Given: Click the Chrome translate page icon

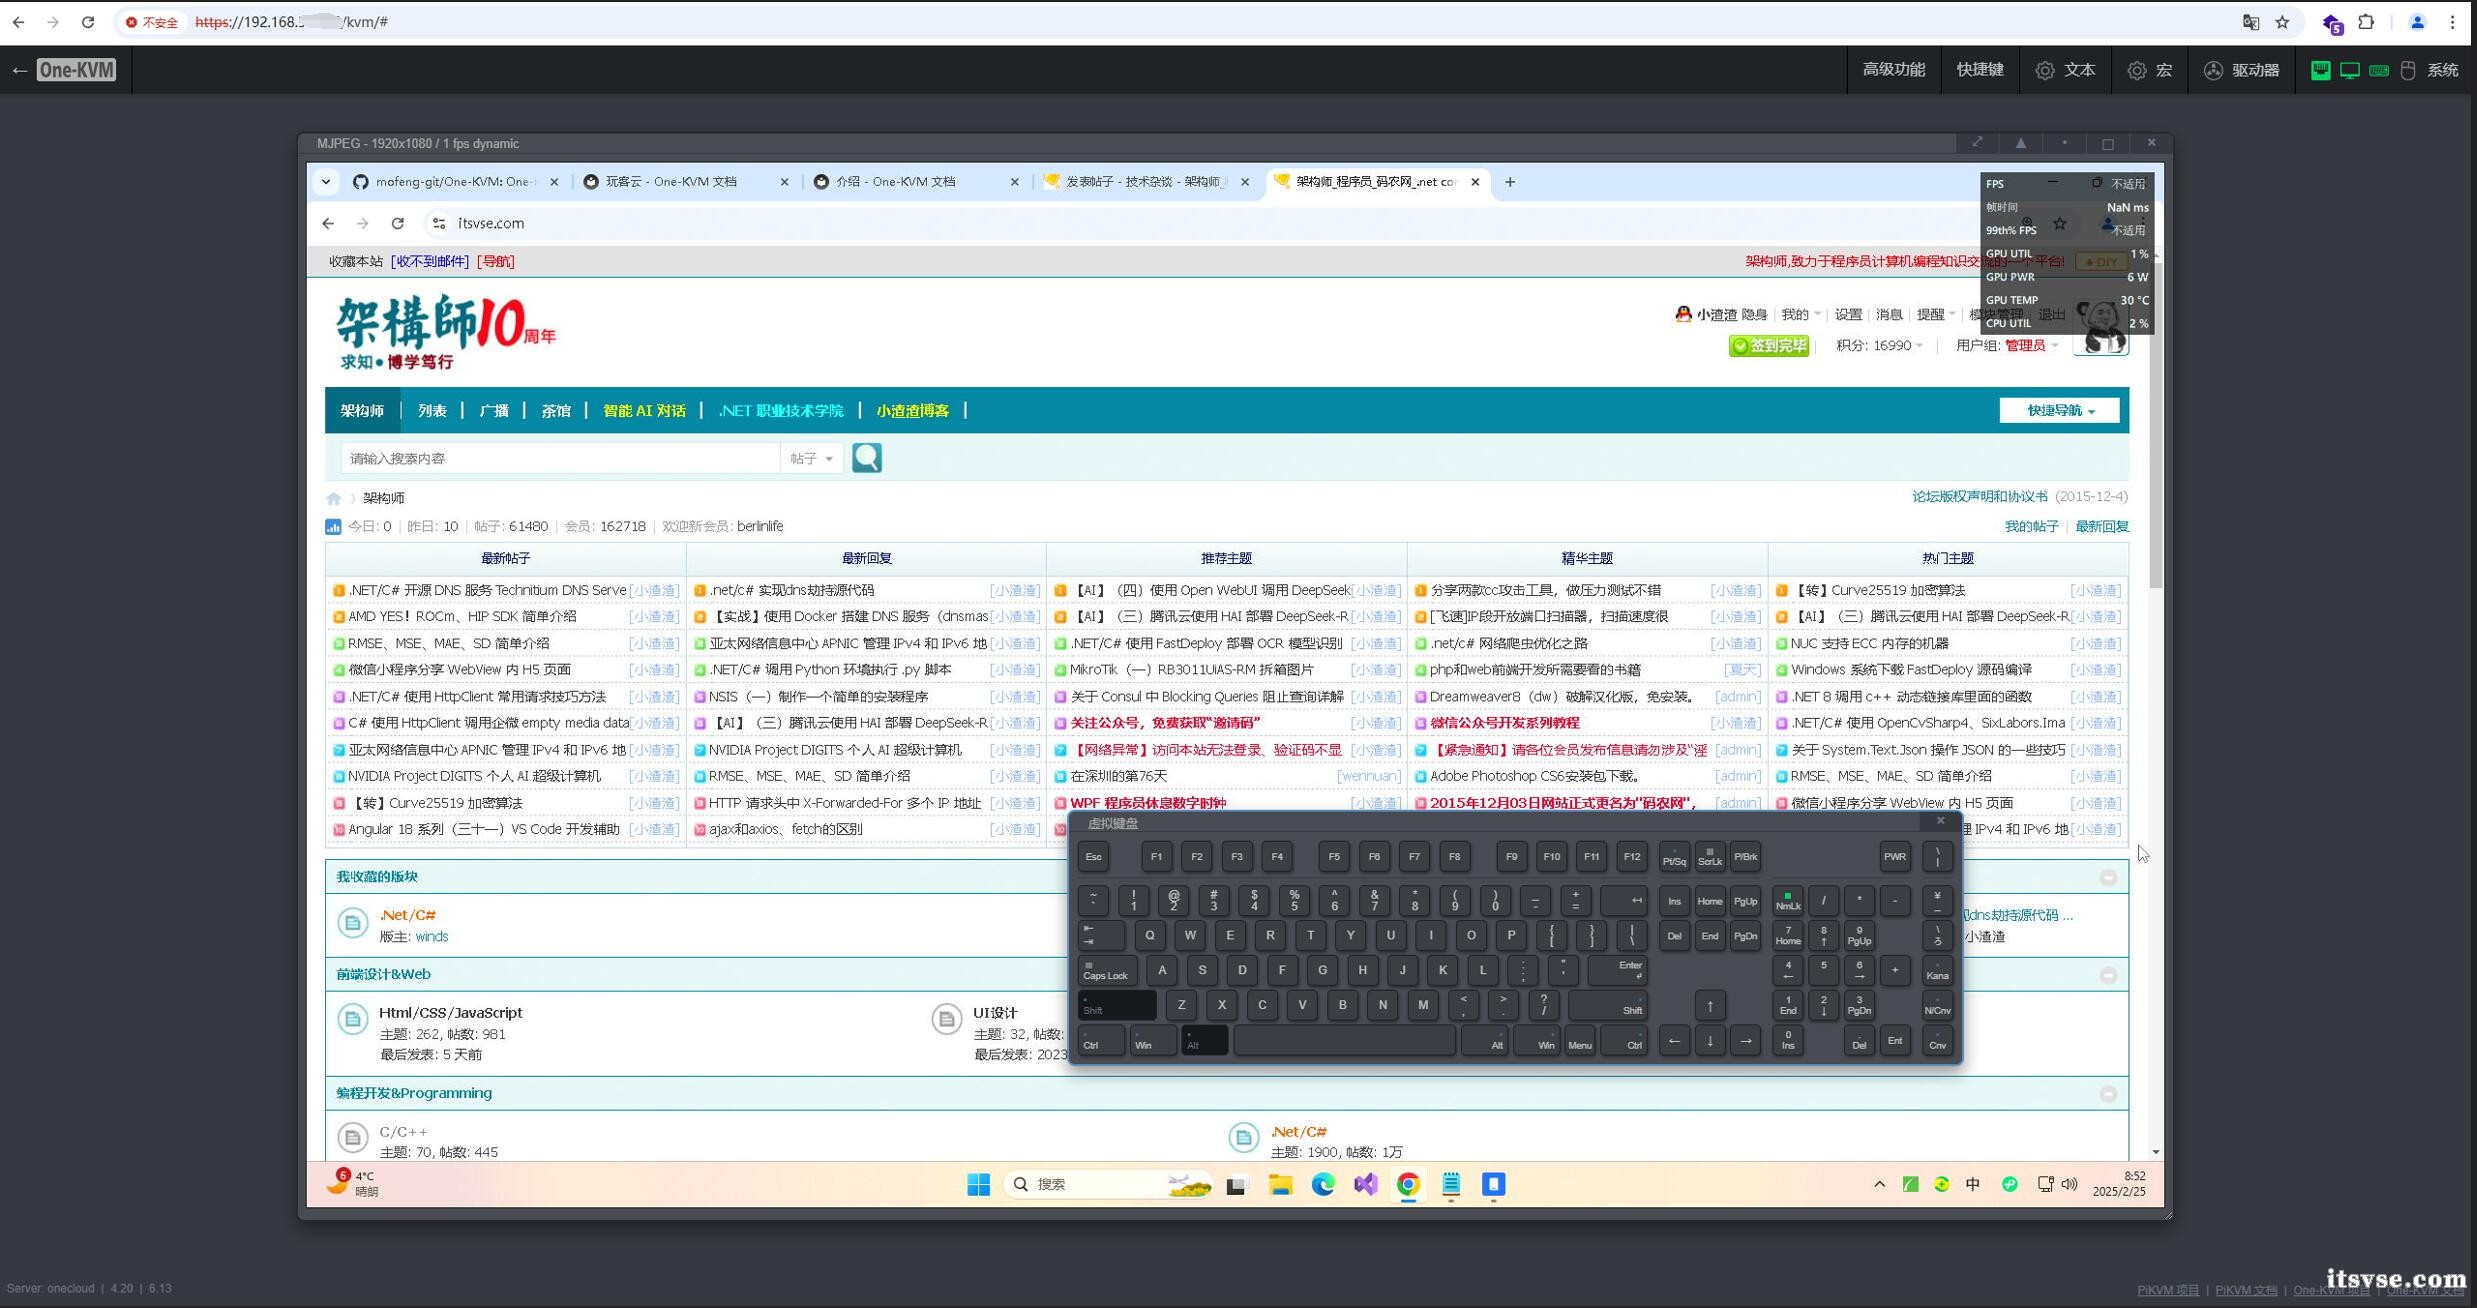Looking at the screenshot, I should 2250,22.
